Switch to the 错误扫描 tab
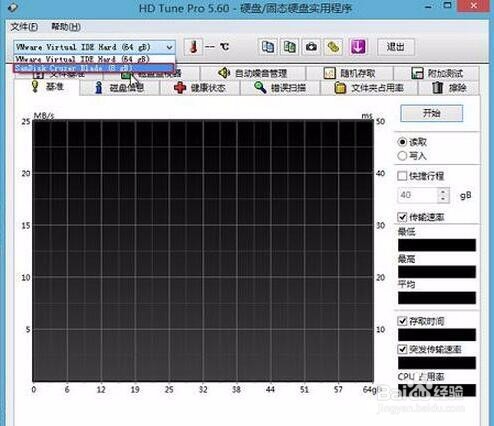 point(280,88)
